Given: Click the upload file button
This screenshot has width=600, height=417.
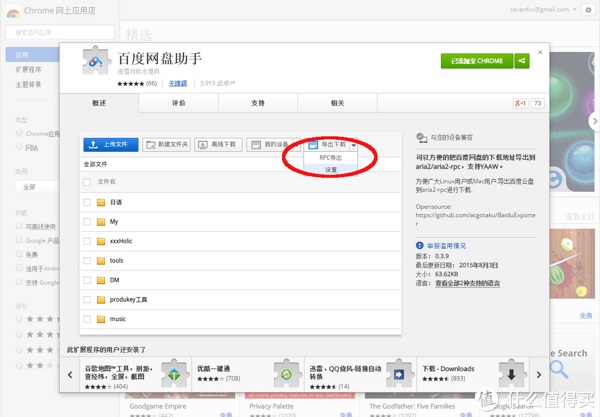Looking at the screenshot, I should (111, 145).
